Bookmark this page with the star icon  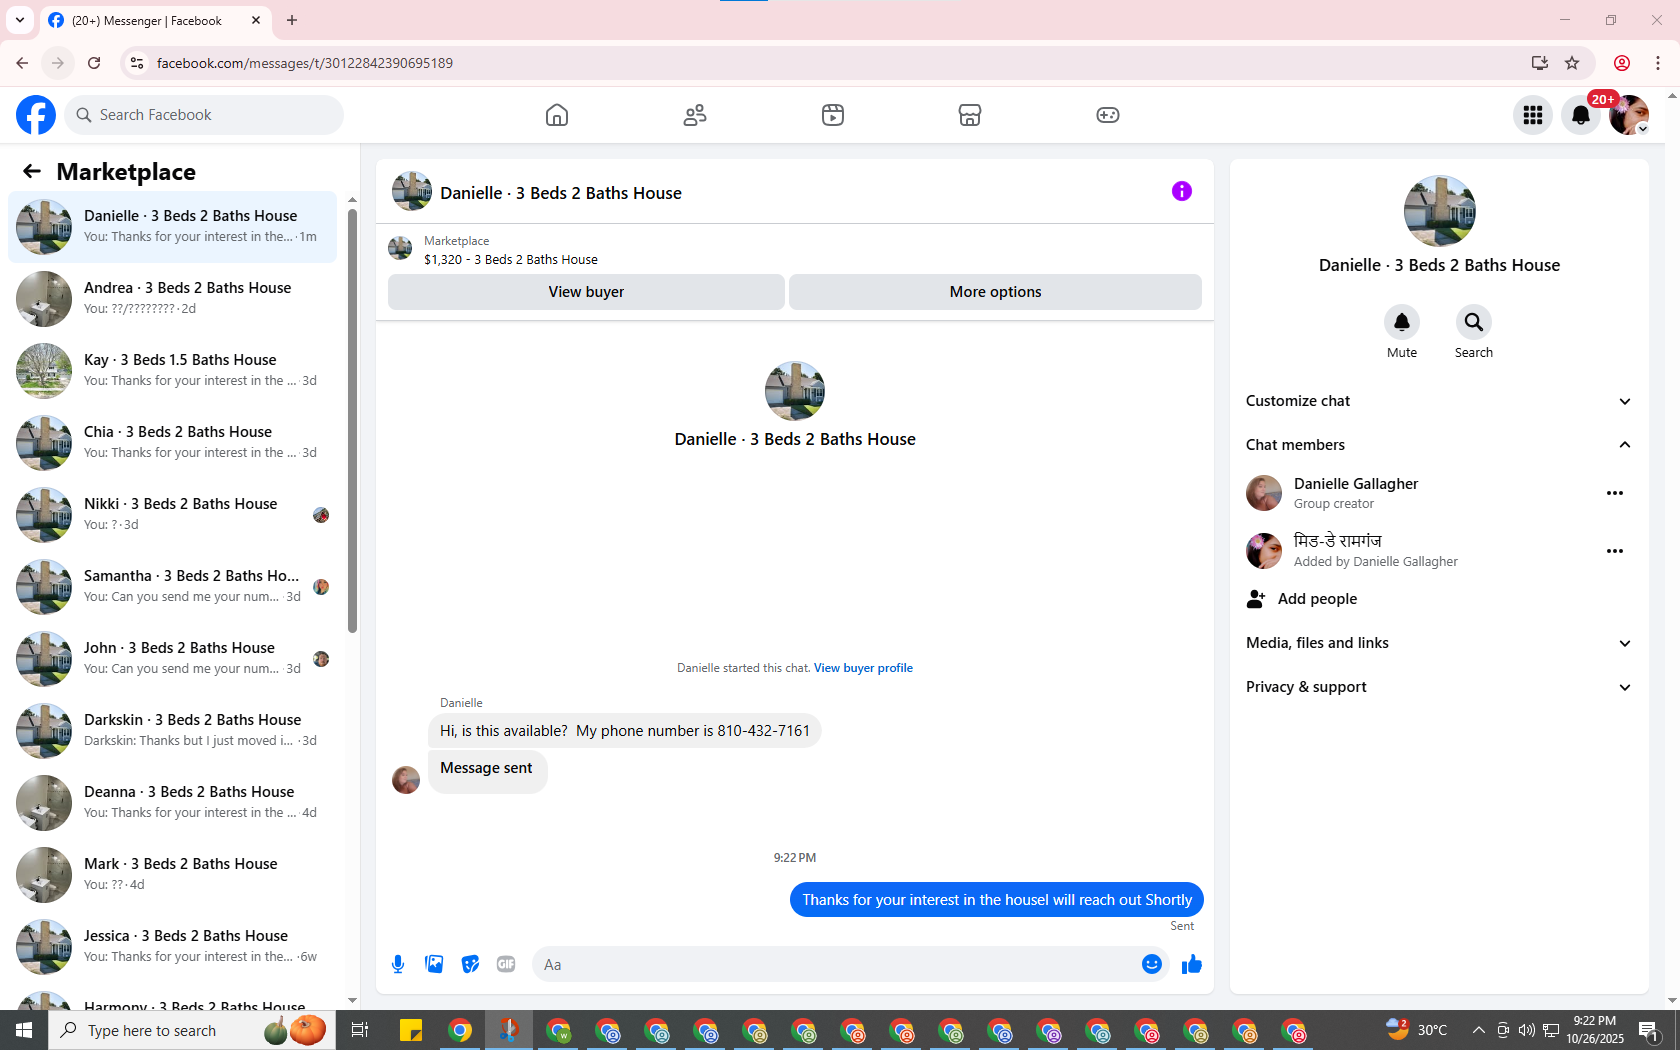pyautogui.click(x=1572, y=63)
